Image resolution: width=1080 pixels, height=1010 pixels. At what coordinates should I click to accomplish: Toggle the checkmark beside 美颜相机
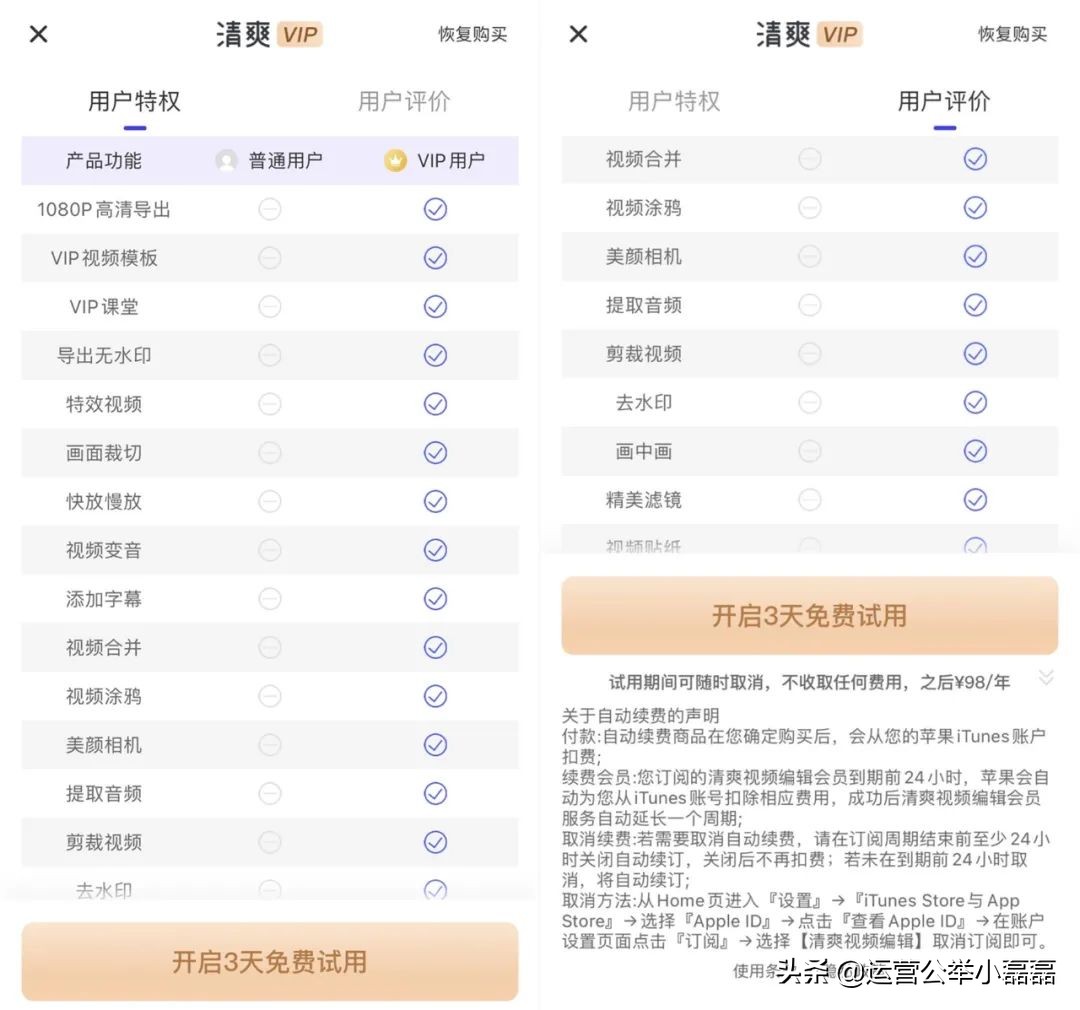click(x=434, y=745)
